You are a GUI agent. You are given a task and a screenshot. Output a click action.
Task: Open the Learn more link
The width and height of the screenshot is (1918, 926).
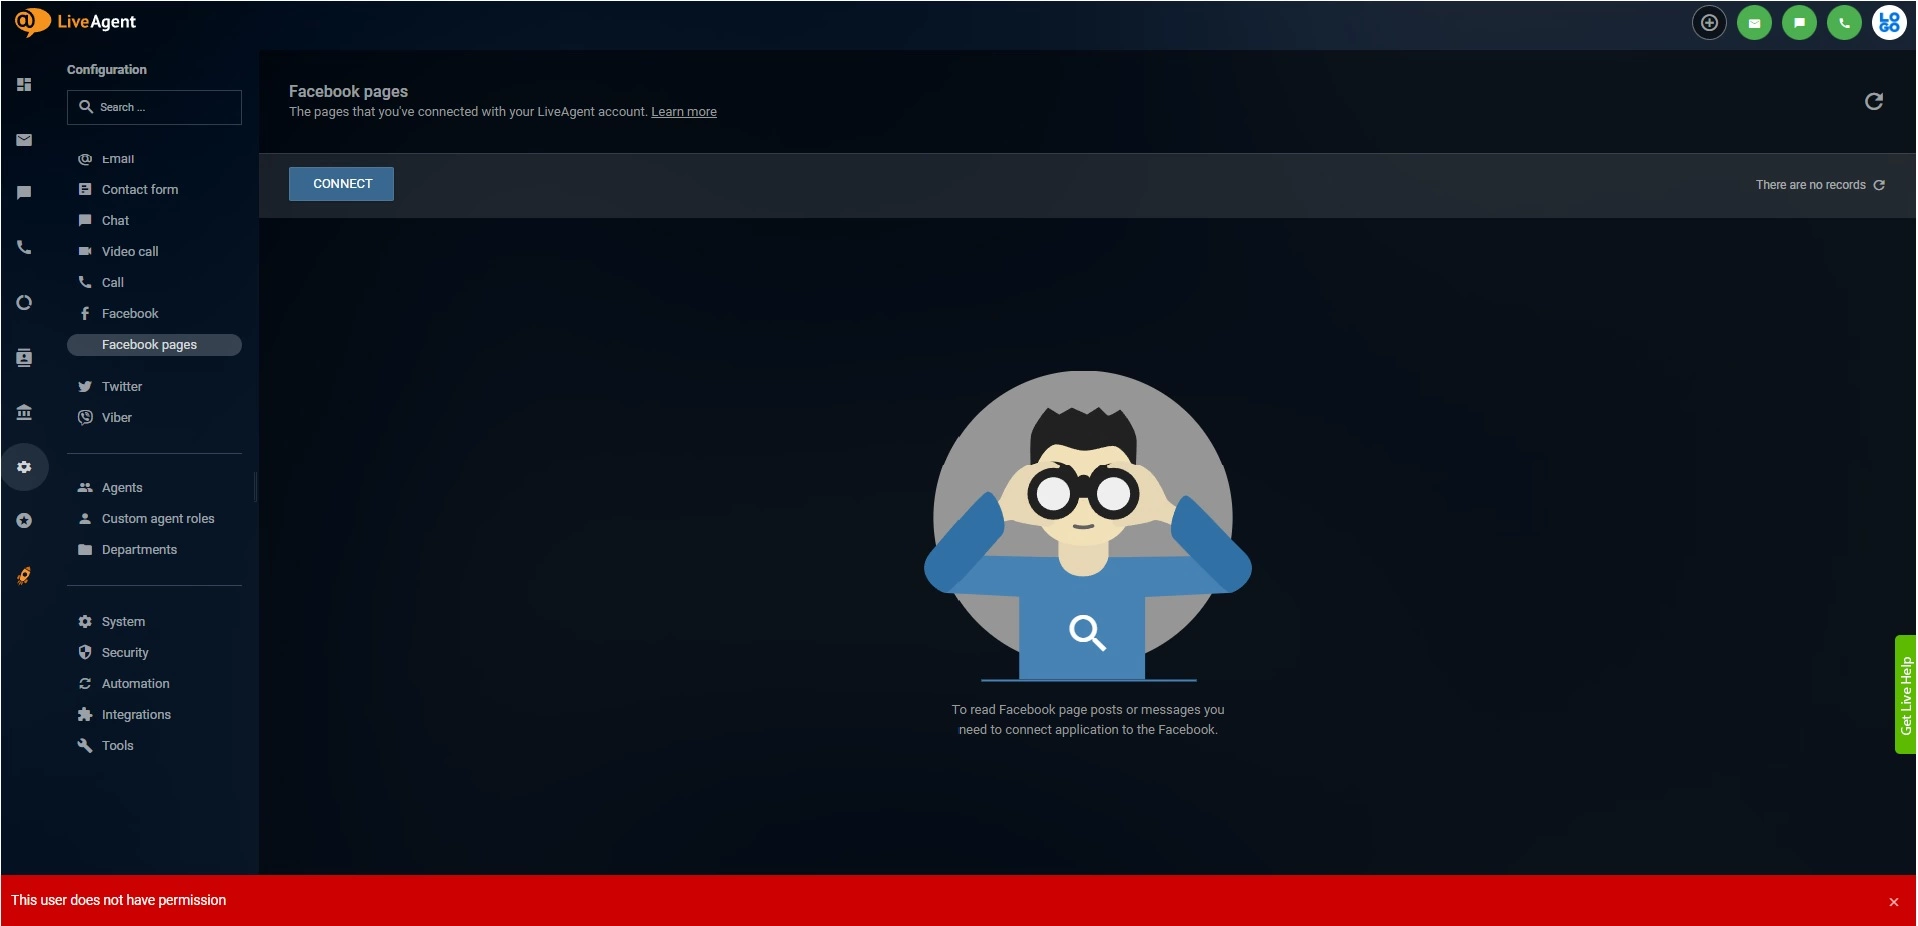tap(683, 111)
